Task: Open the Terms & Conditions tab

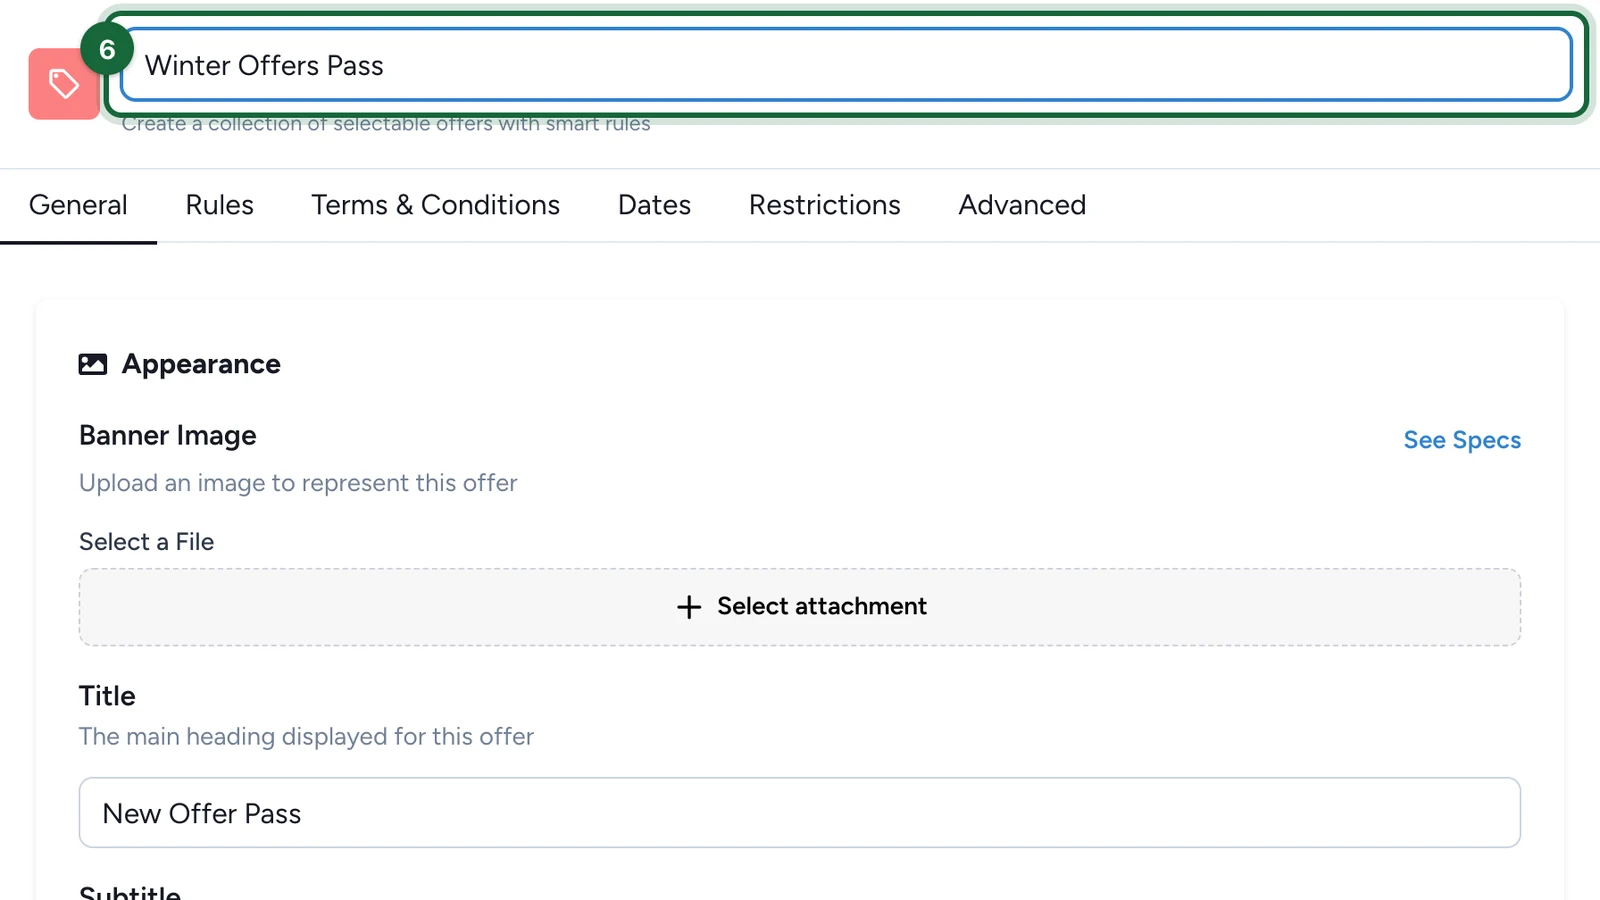Action: [x=435, y=205]
